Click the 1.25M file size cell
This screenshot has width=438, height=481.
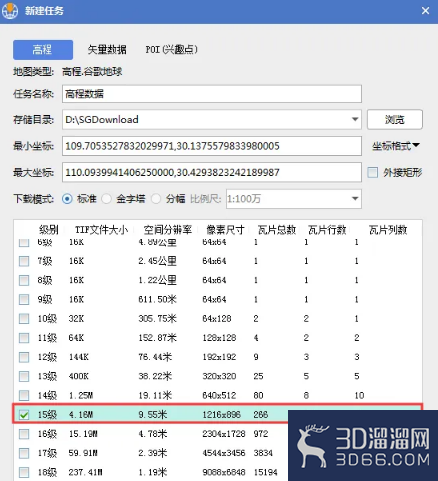[x=81, y=396]
